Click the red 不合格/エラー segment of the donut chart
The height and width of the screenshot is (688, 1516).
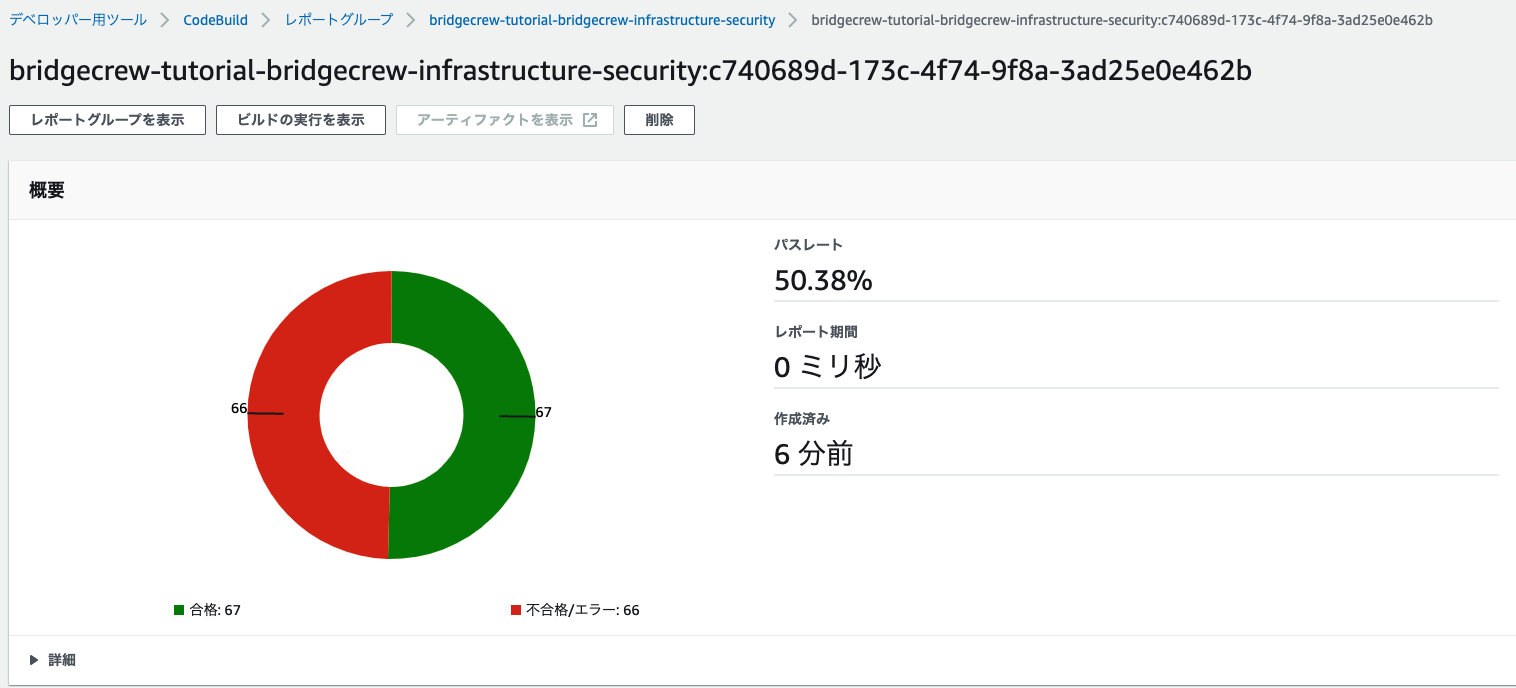click(285, 415)
